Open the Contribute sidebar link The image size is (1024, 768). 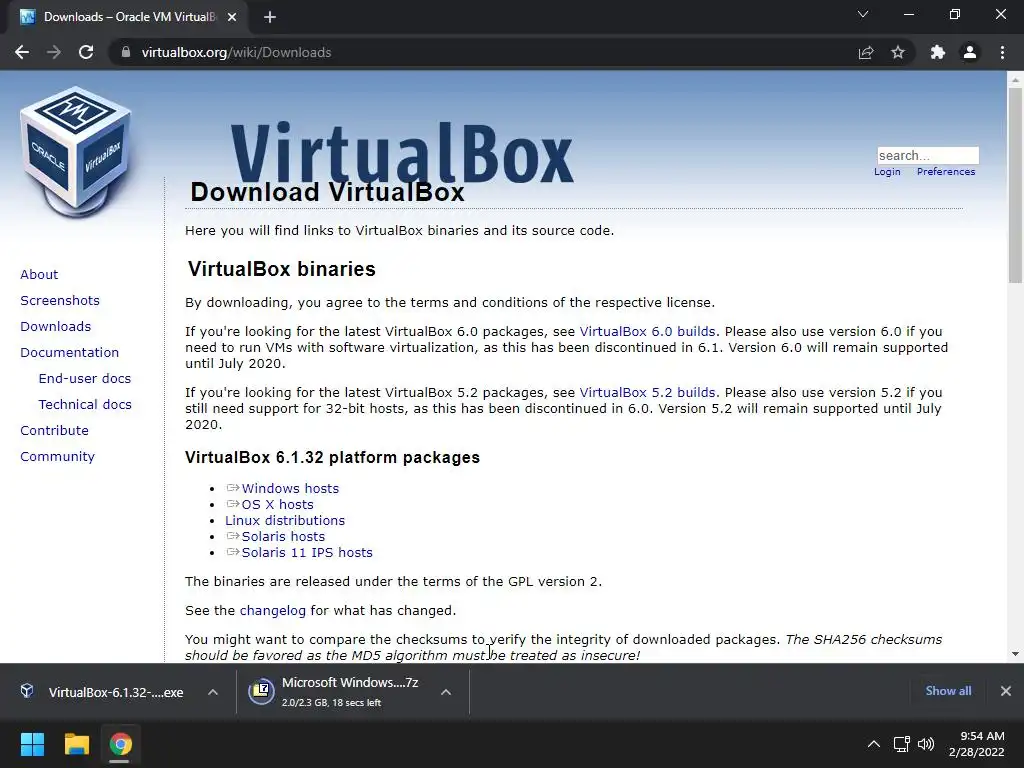click(x=54, y=431)
